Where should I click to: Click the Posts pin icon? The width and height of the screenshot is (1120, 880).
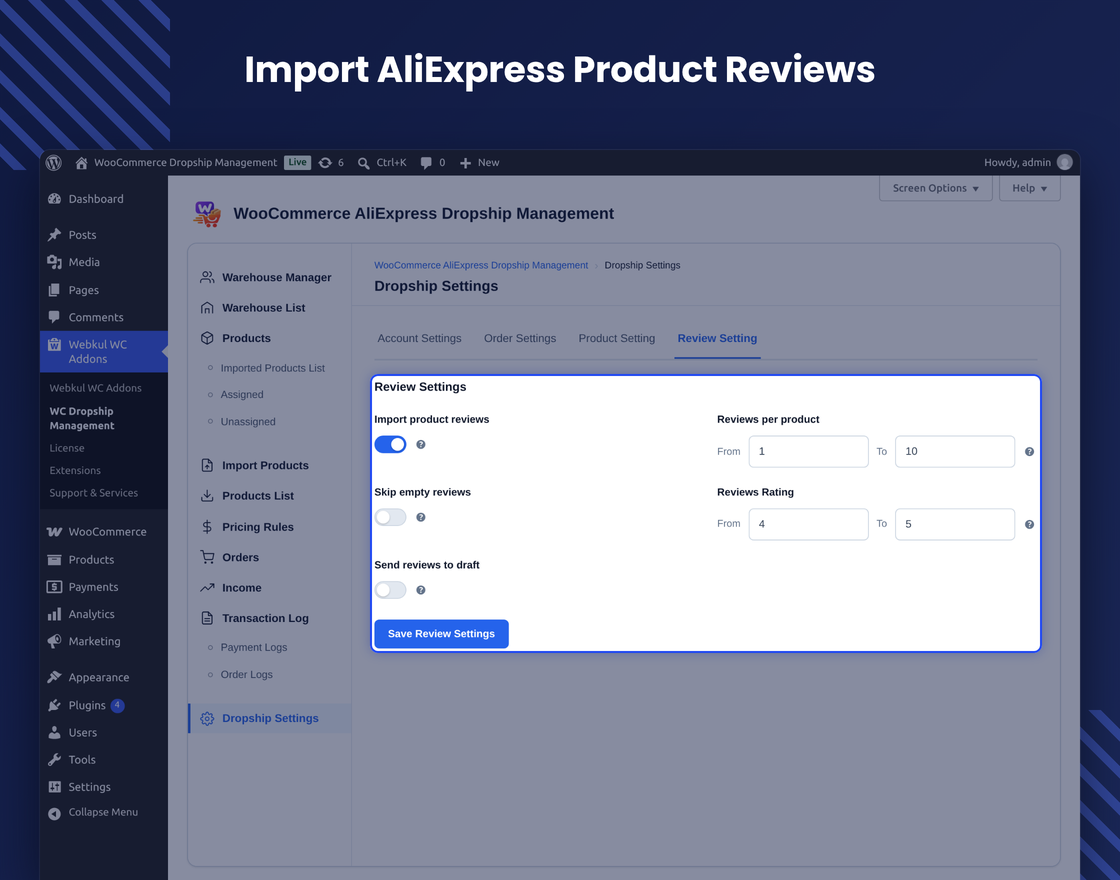point(54,234)
